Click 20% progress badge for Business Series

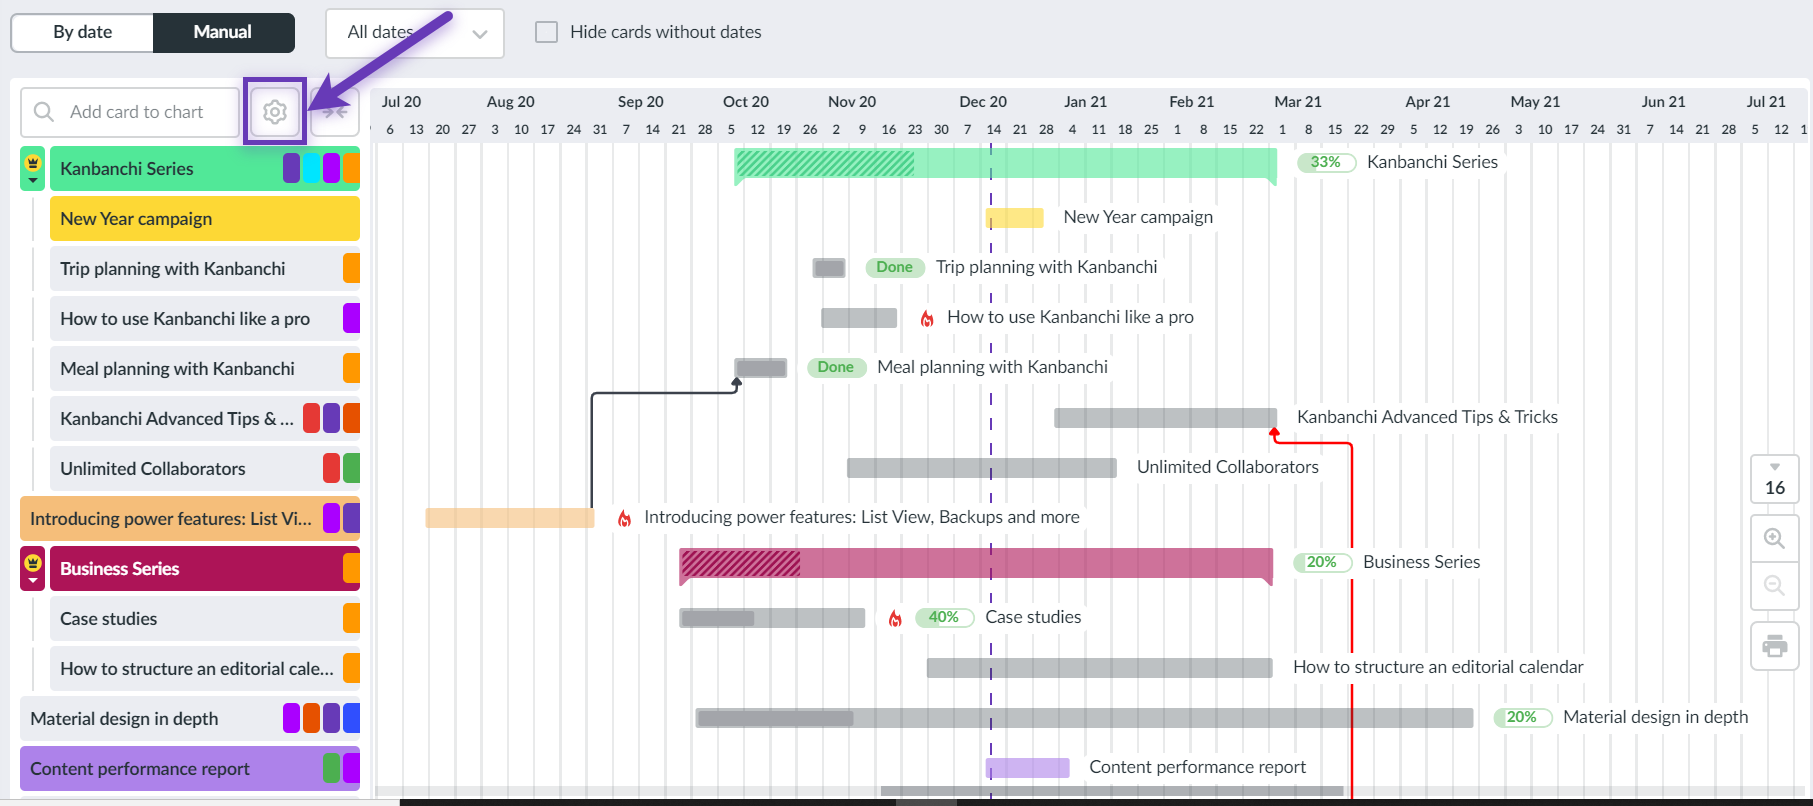(x=1322, y=562)
